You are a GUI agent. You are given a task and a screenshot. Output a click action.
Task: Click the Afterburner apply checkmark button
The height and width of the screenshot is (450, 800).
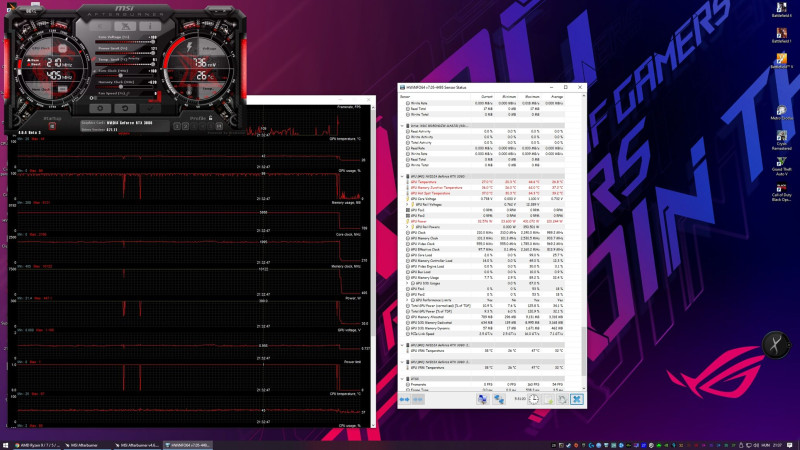click(x=150, y=108)
